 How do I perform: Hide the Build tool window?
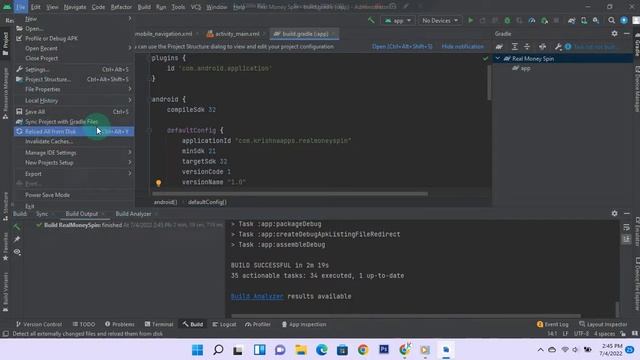coord(627,213)
